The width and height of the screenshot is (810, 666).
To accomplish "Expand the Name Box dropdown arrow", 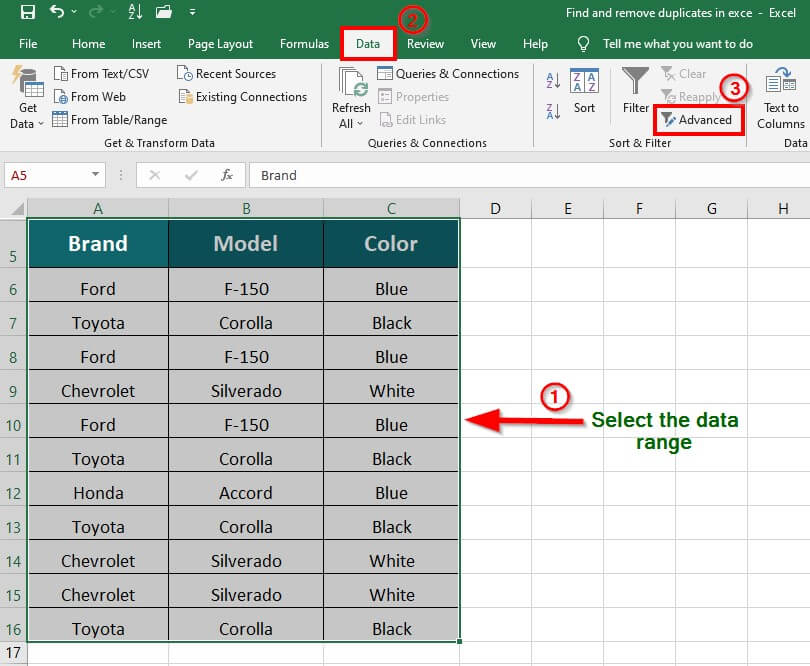I will 96,175.
